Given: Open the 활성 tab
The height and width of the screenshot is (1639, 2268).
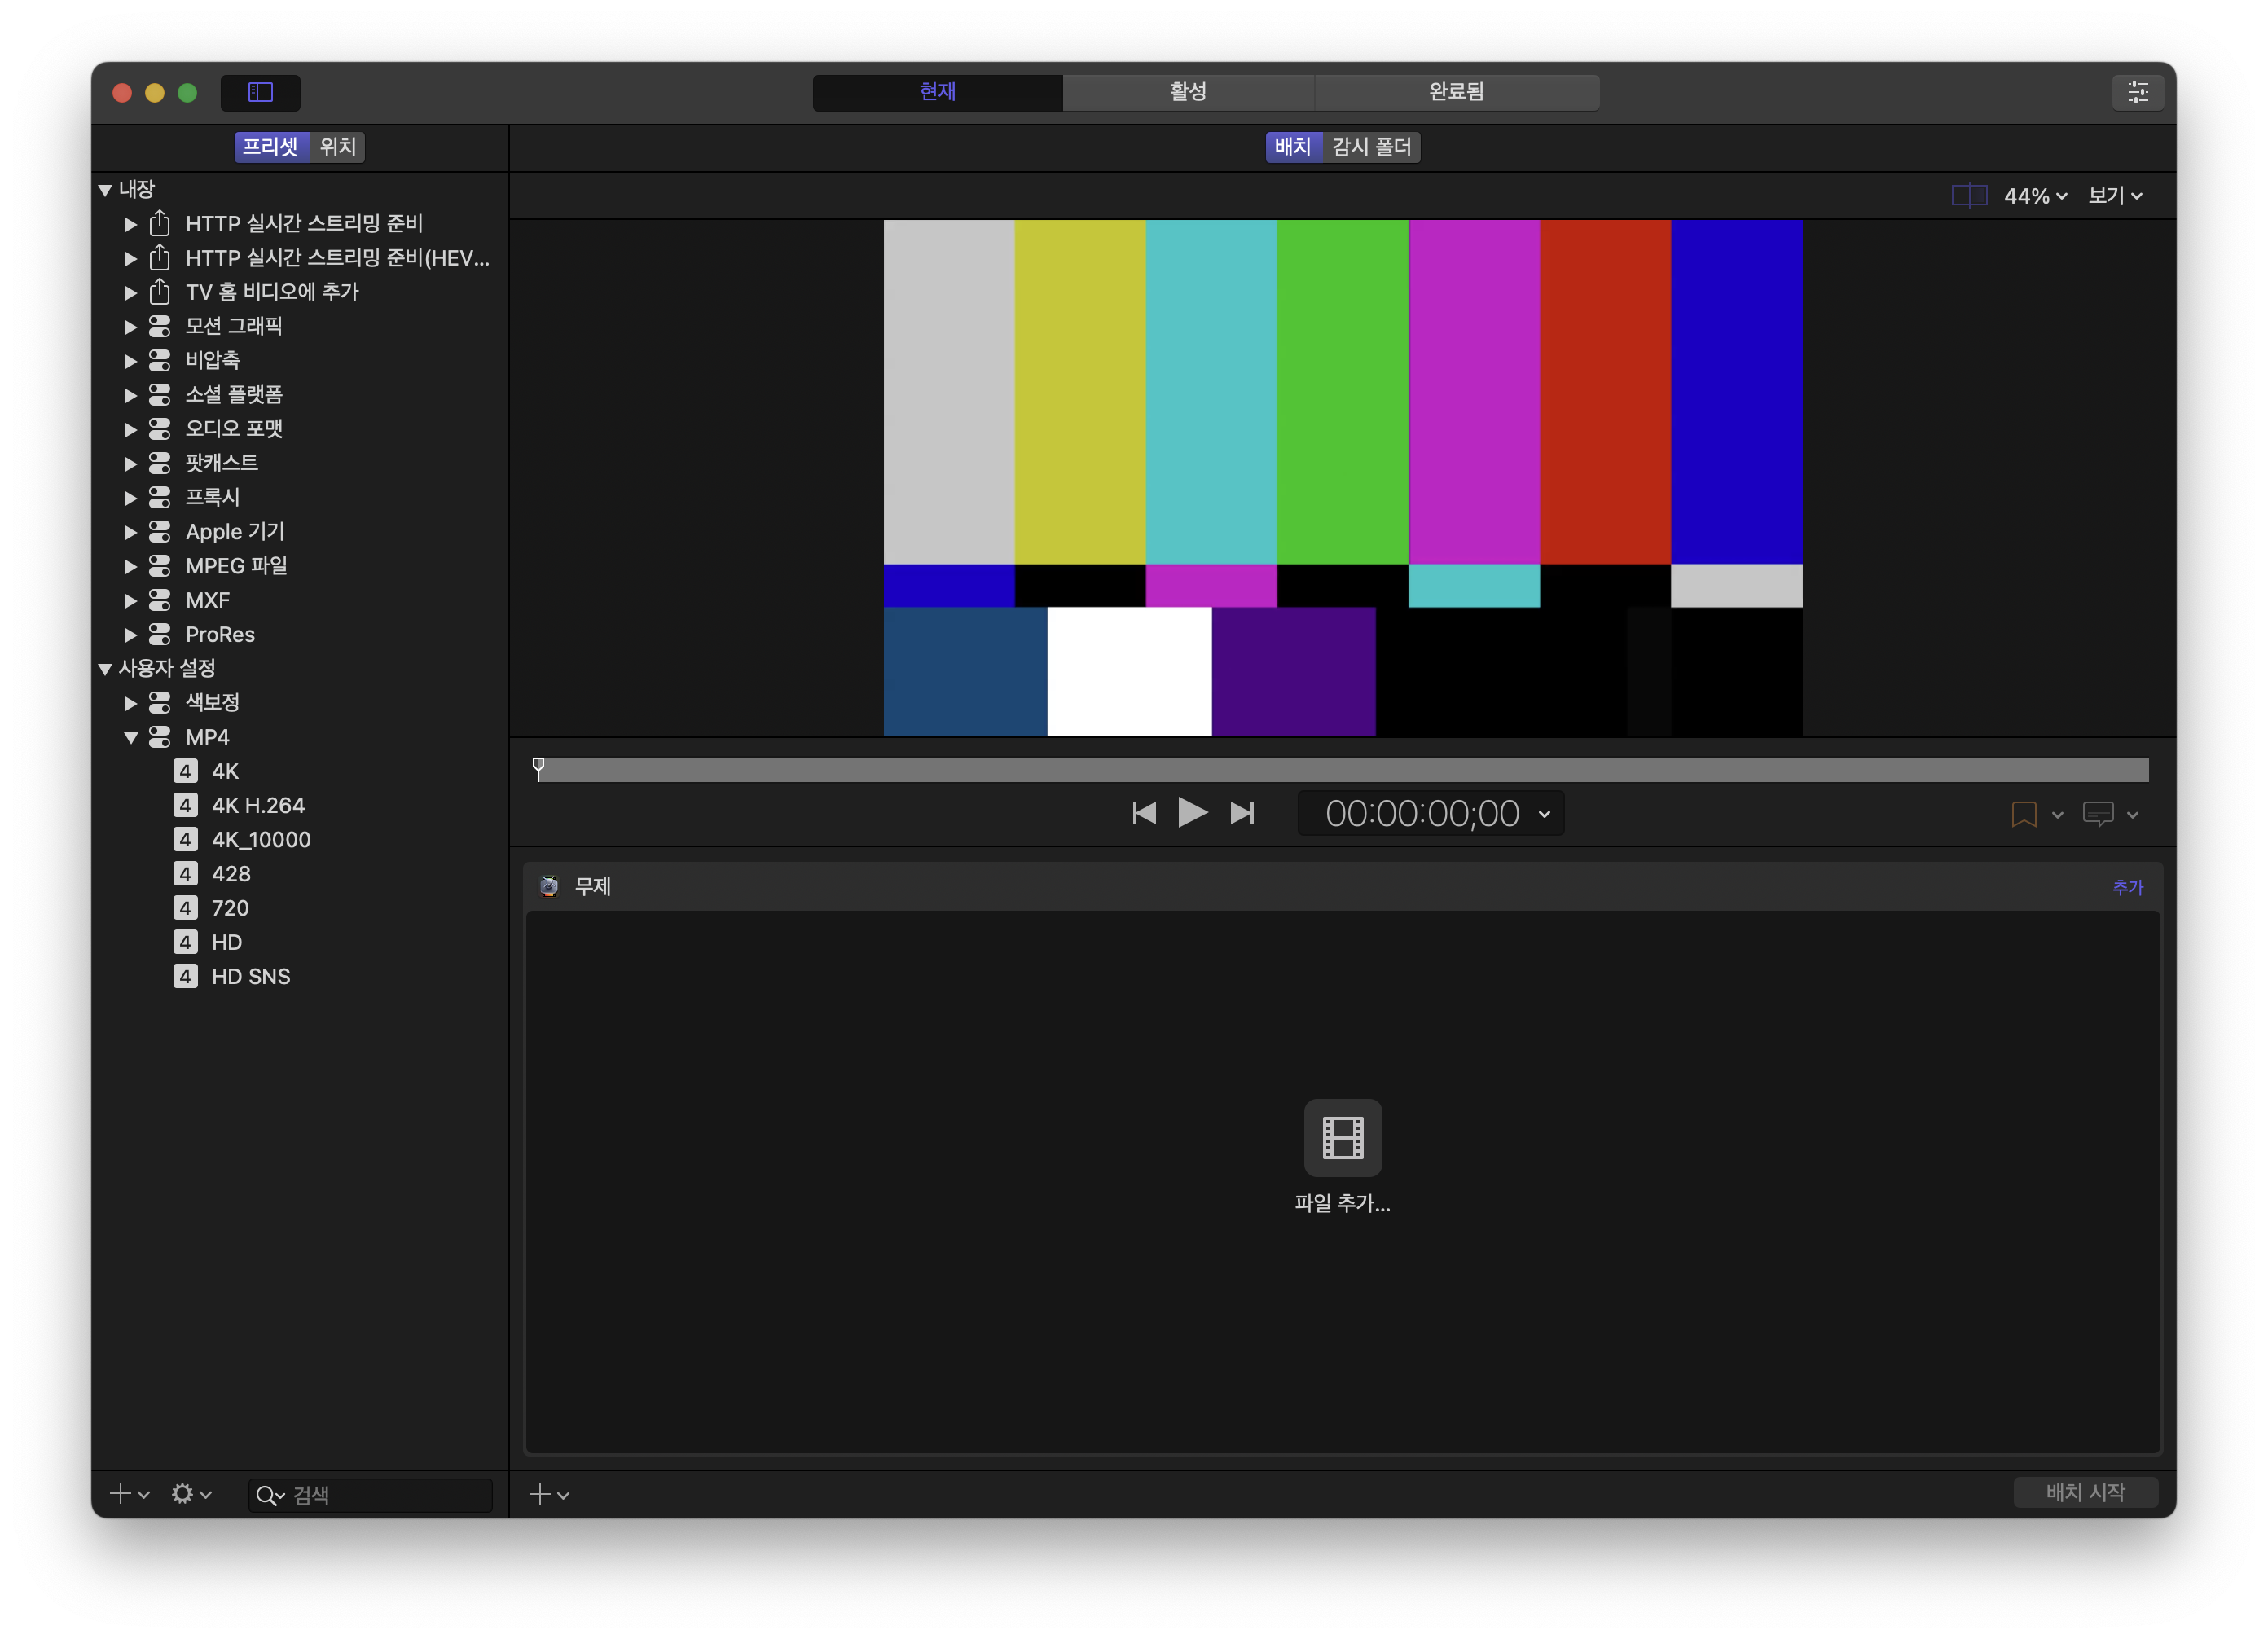Looking at the screenshot, I should point(1187,92).
